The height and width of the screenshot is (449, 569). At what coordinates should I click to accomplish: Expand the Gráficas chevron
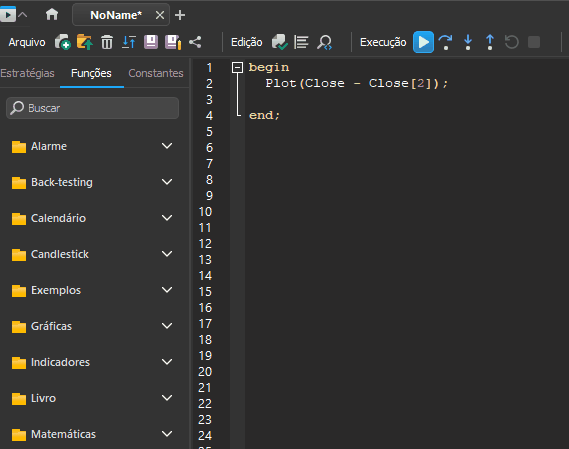pos(167,326)
